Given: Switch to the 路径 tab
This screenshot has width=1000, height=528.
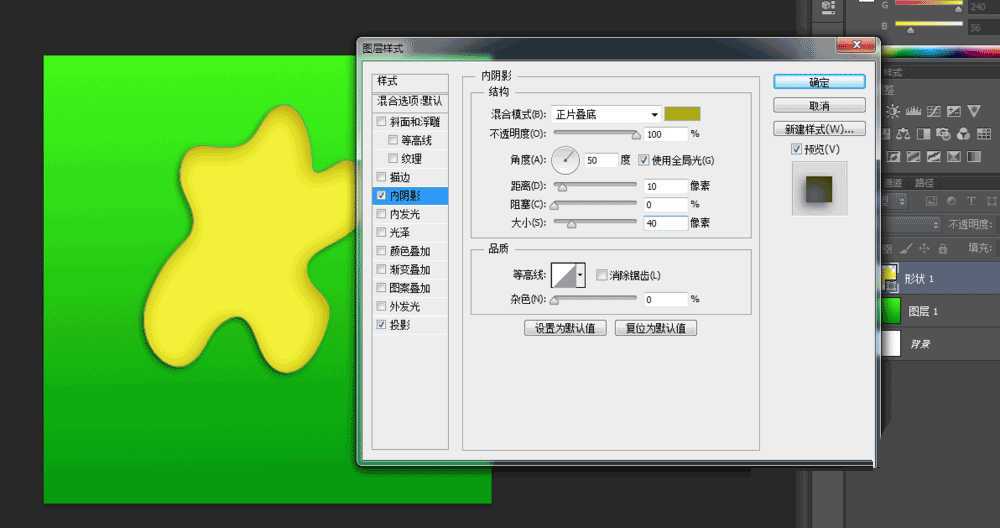Looking at the screenshot, I should [x=924, y=183].
